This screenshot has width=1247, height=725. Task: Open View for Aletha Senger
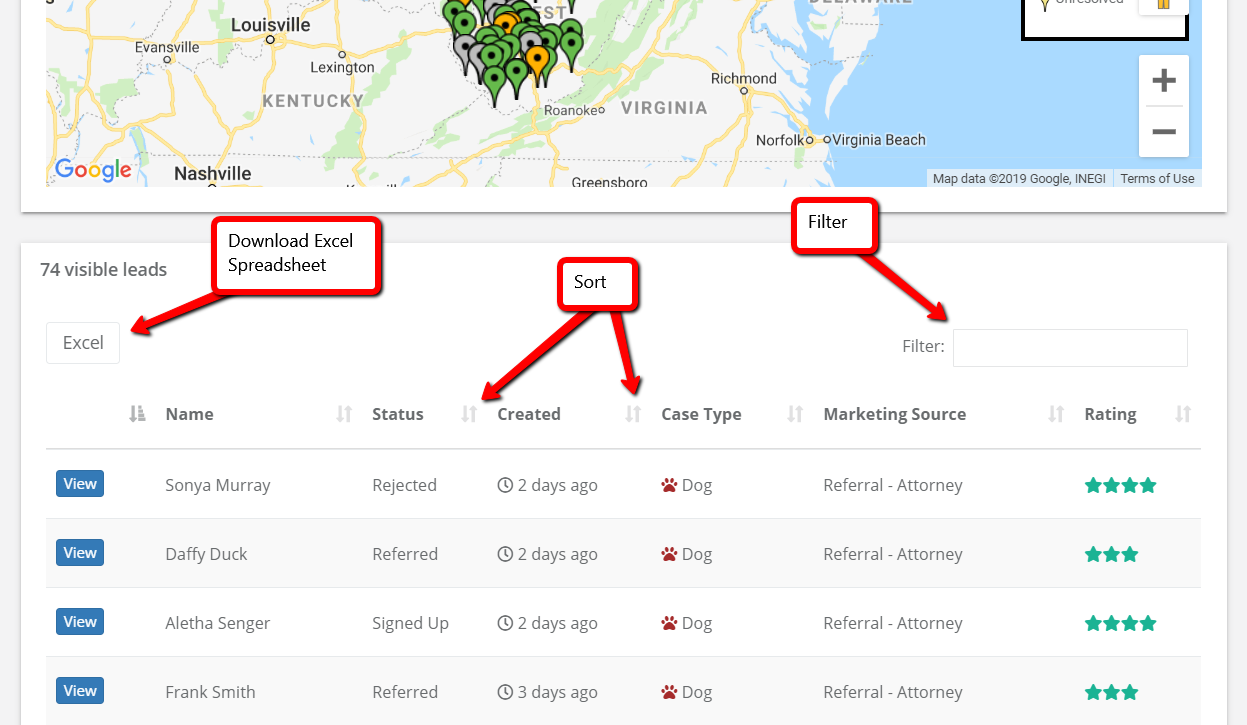tap(80, 622)
